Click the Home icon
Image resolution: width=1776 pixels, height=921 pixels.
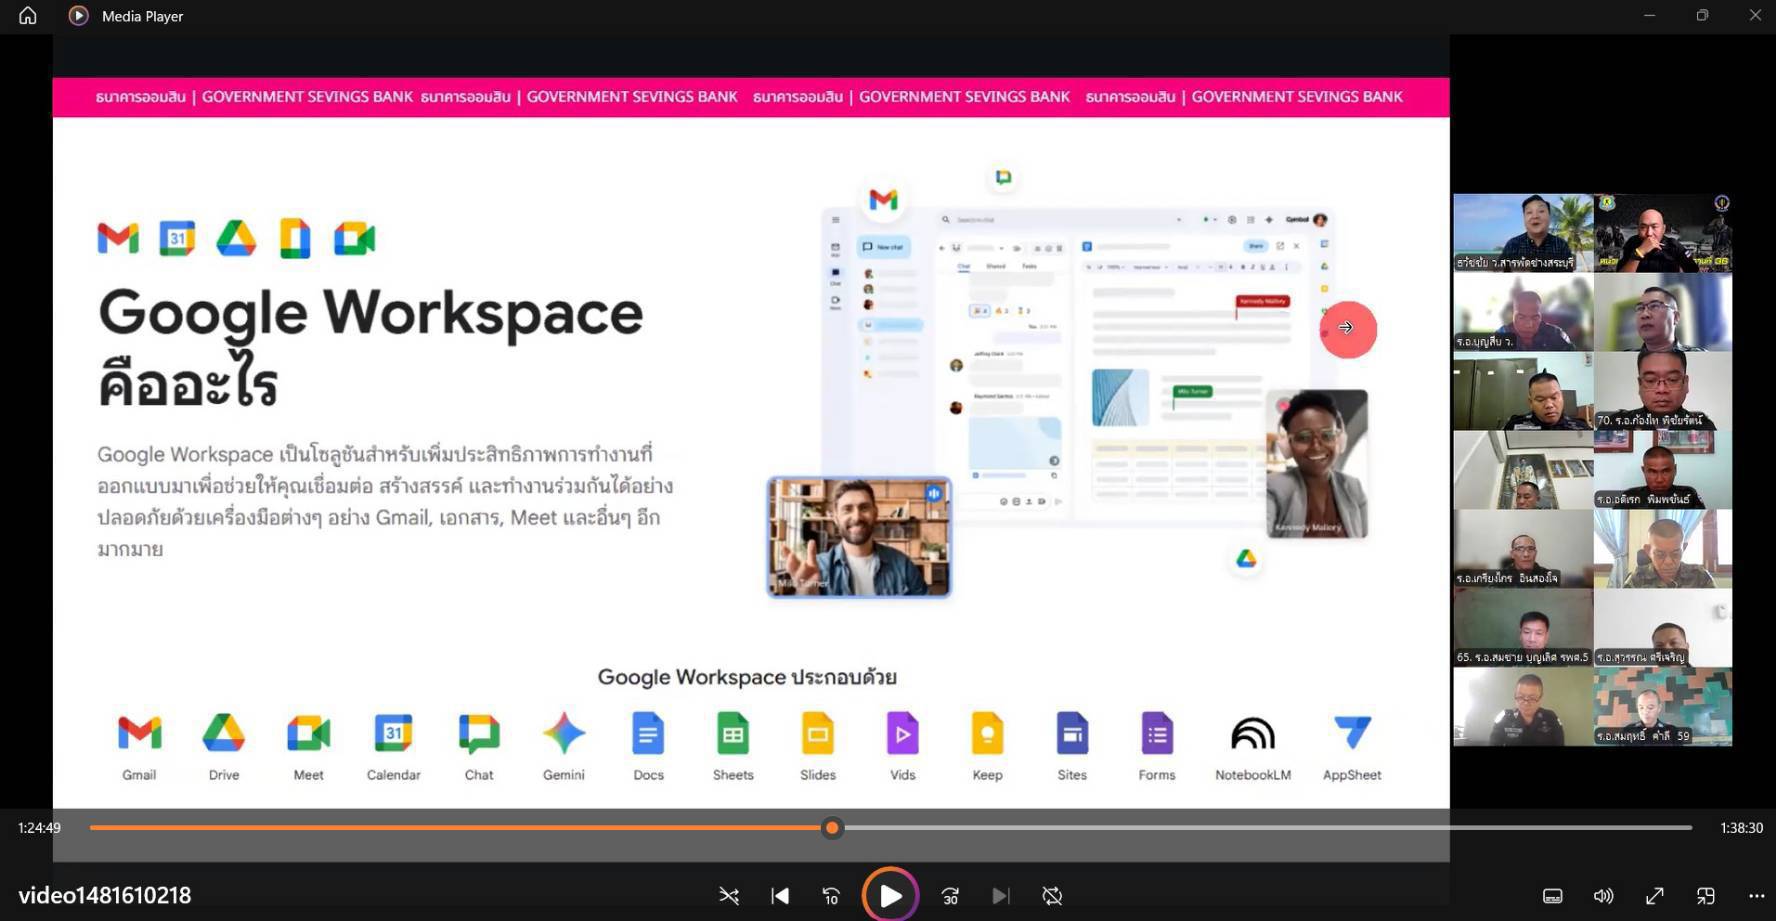[x=28, y=16]
